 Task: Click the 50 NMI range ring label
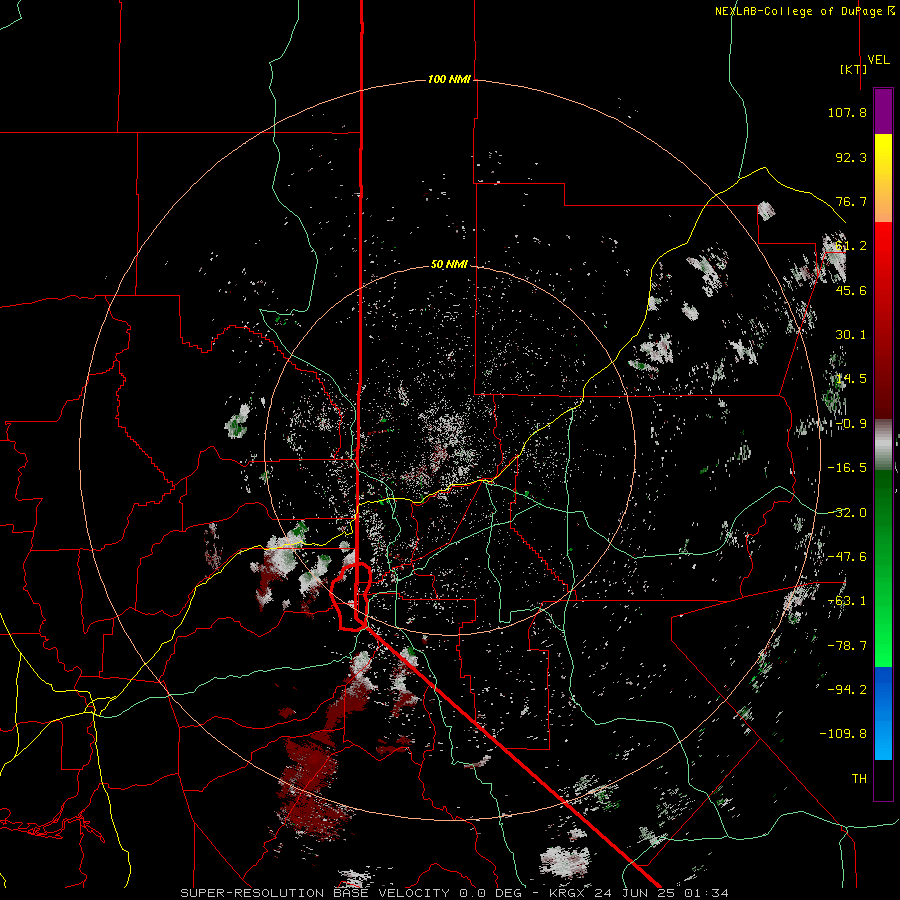click(449, 265)
